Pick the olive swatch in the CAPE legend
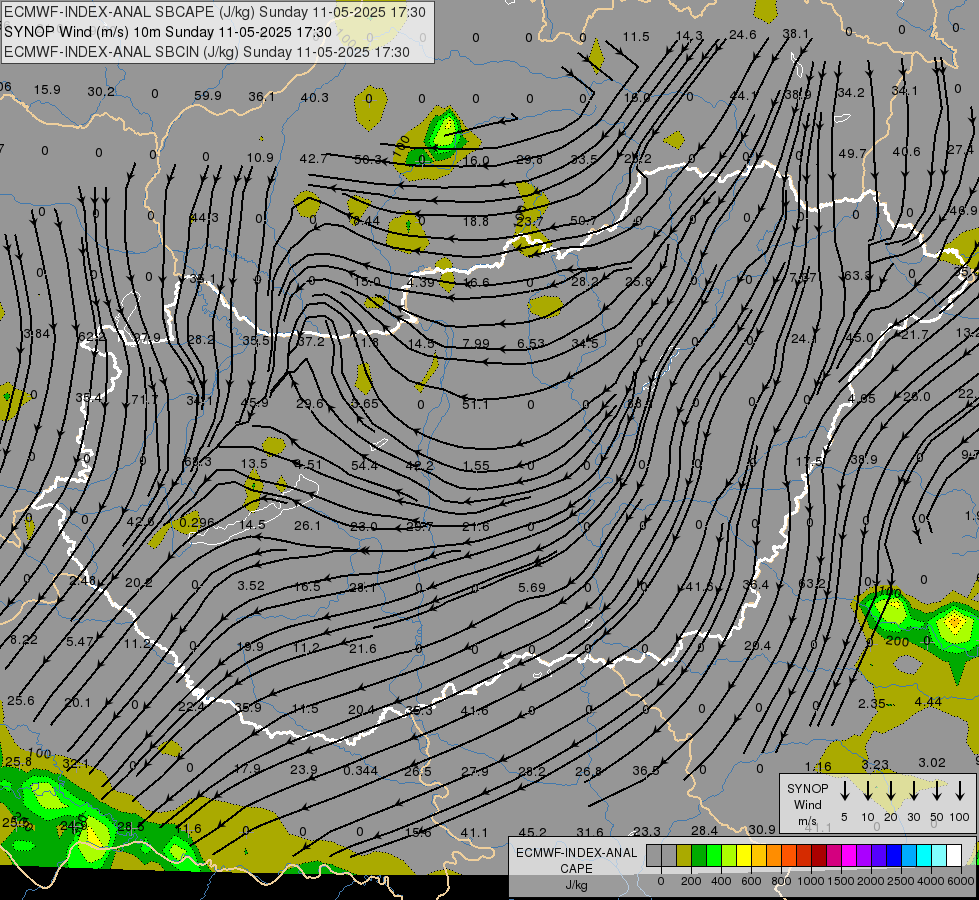The height and width of the screenshot is (900, 979). point(684,855)
